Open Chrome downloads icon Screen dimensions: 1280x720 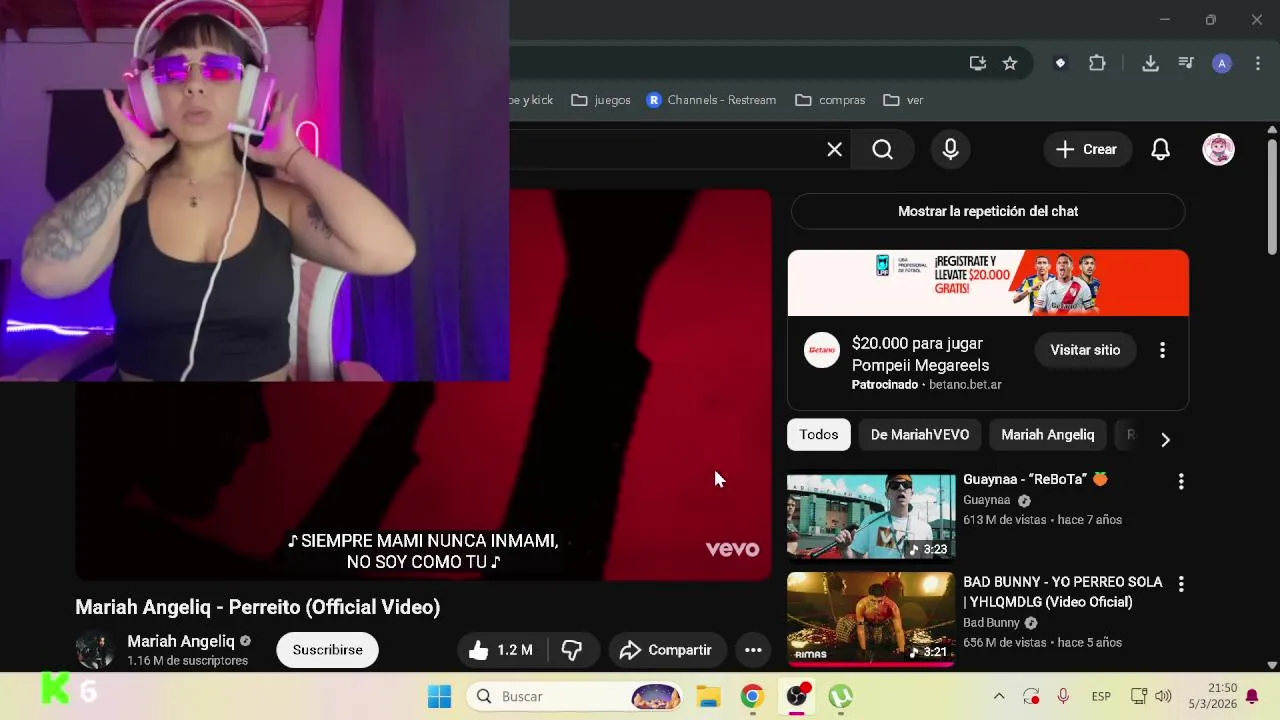tap(1150, 63)
